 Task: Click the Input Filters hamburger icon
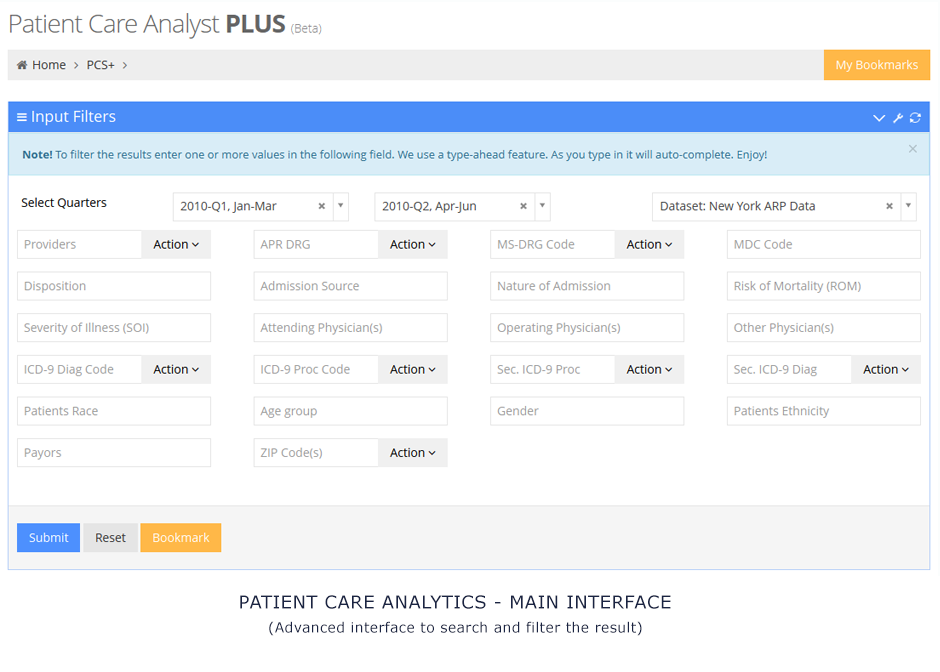click(22, 117)
